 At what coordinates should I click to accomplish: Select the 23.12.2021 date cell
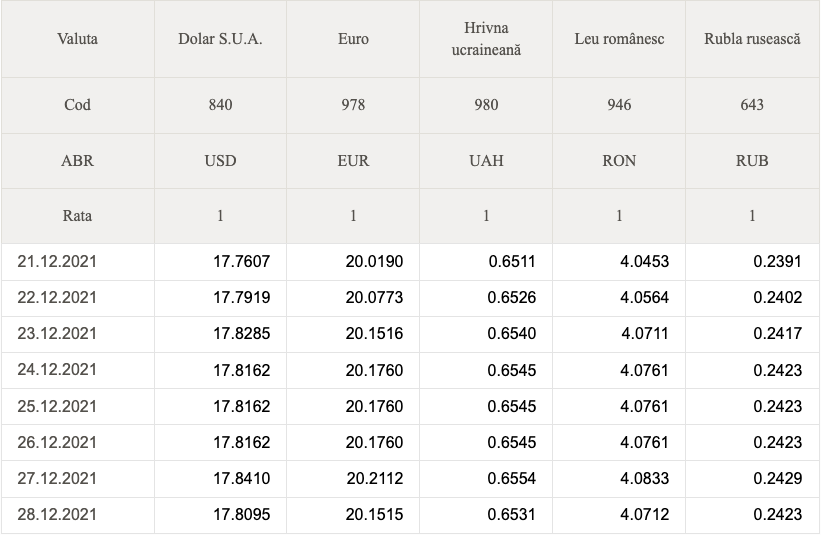coord(77,333)
